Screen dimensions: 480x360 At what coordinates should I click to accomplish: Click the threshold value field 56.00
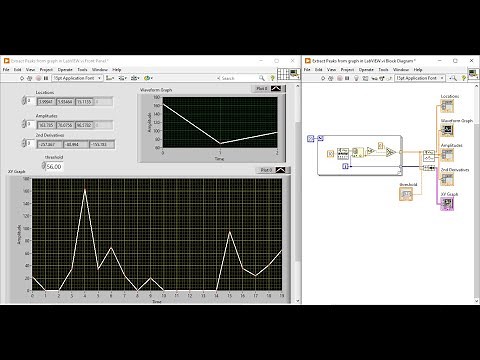(x=54, y=166)
